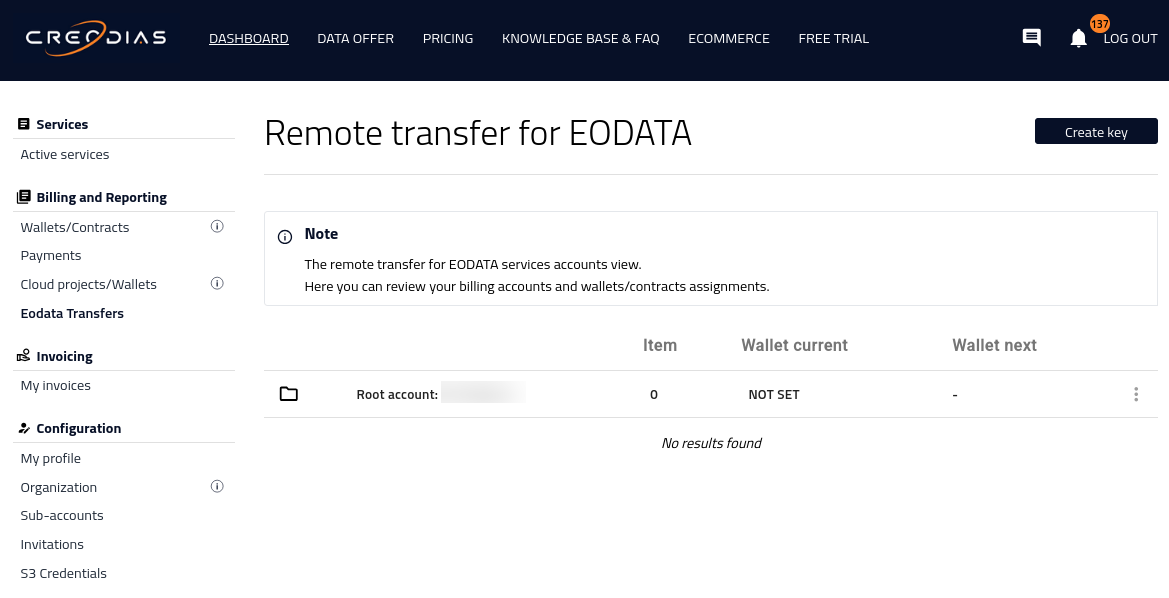Screen dimensions: 1169x598
Task: Go to S3 Credentials
Action: coord(63,573)
